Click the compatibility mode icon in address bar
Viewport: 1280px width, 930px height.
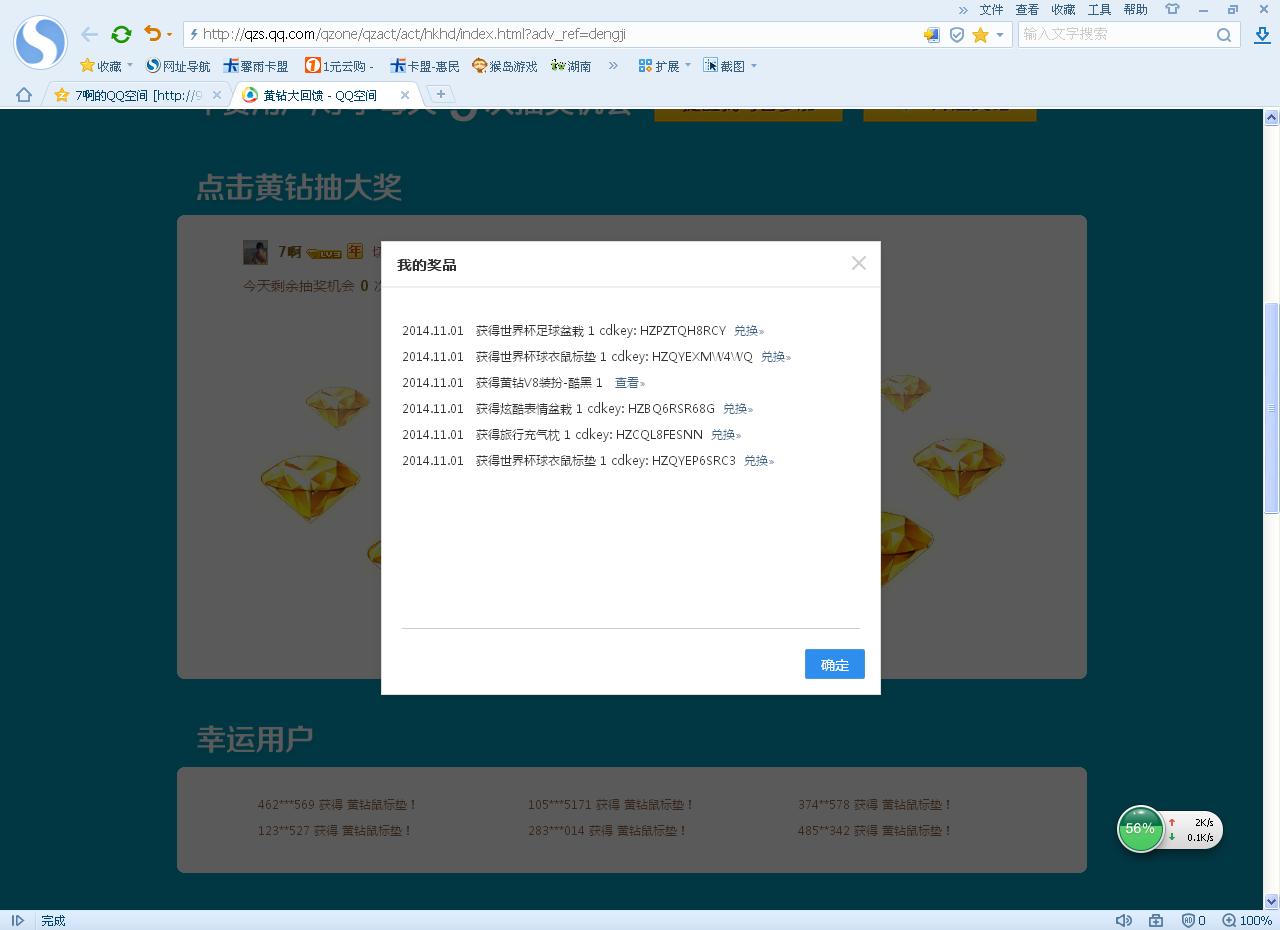click(x=932, y=35)
